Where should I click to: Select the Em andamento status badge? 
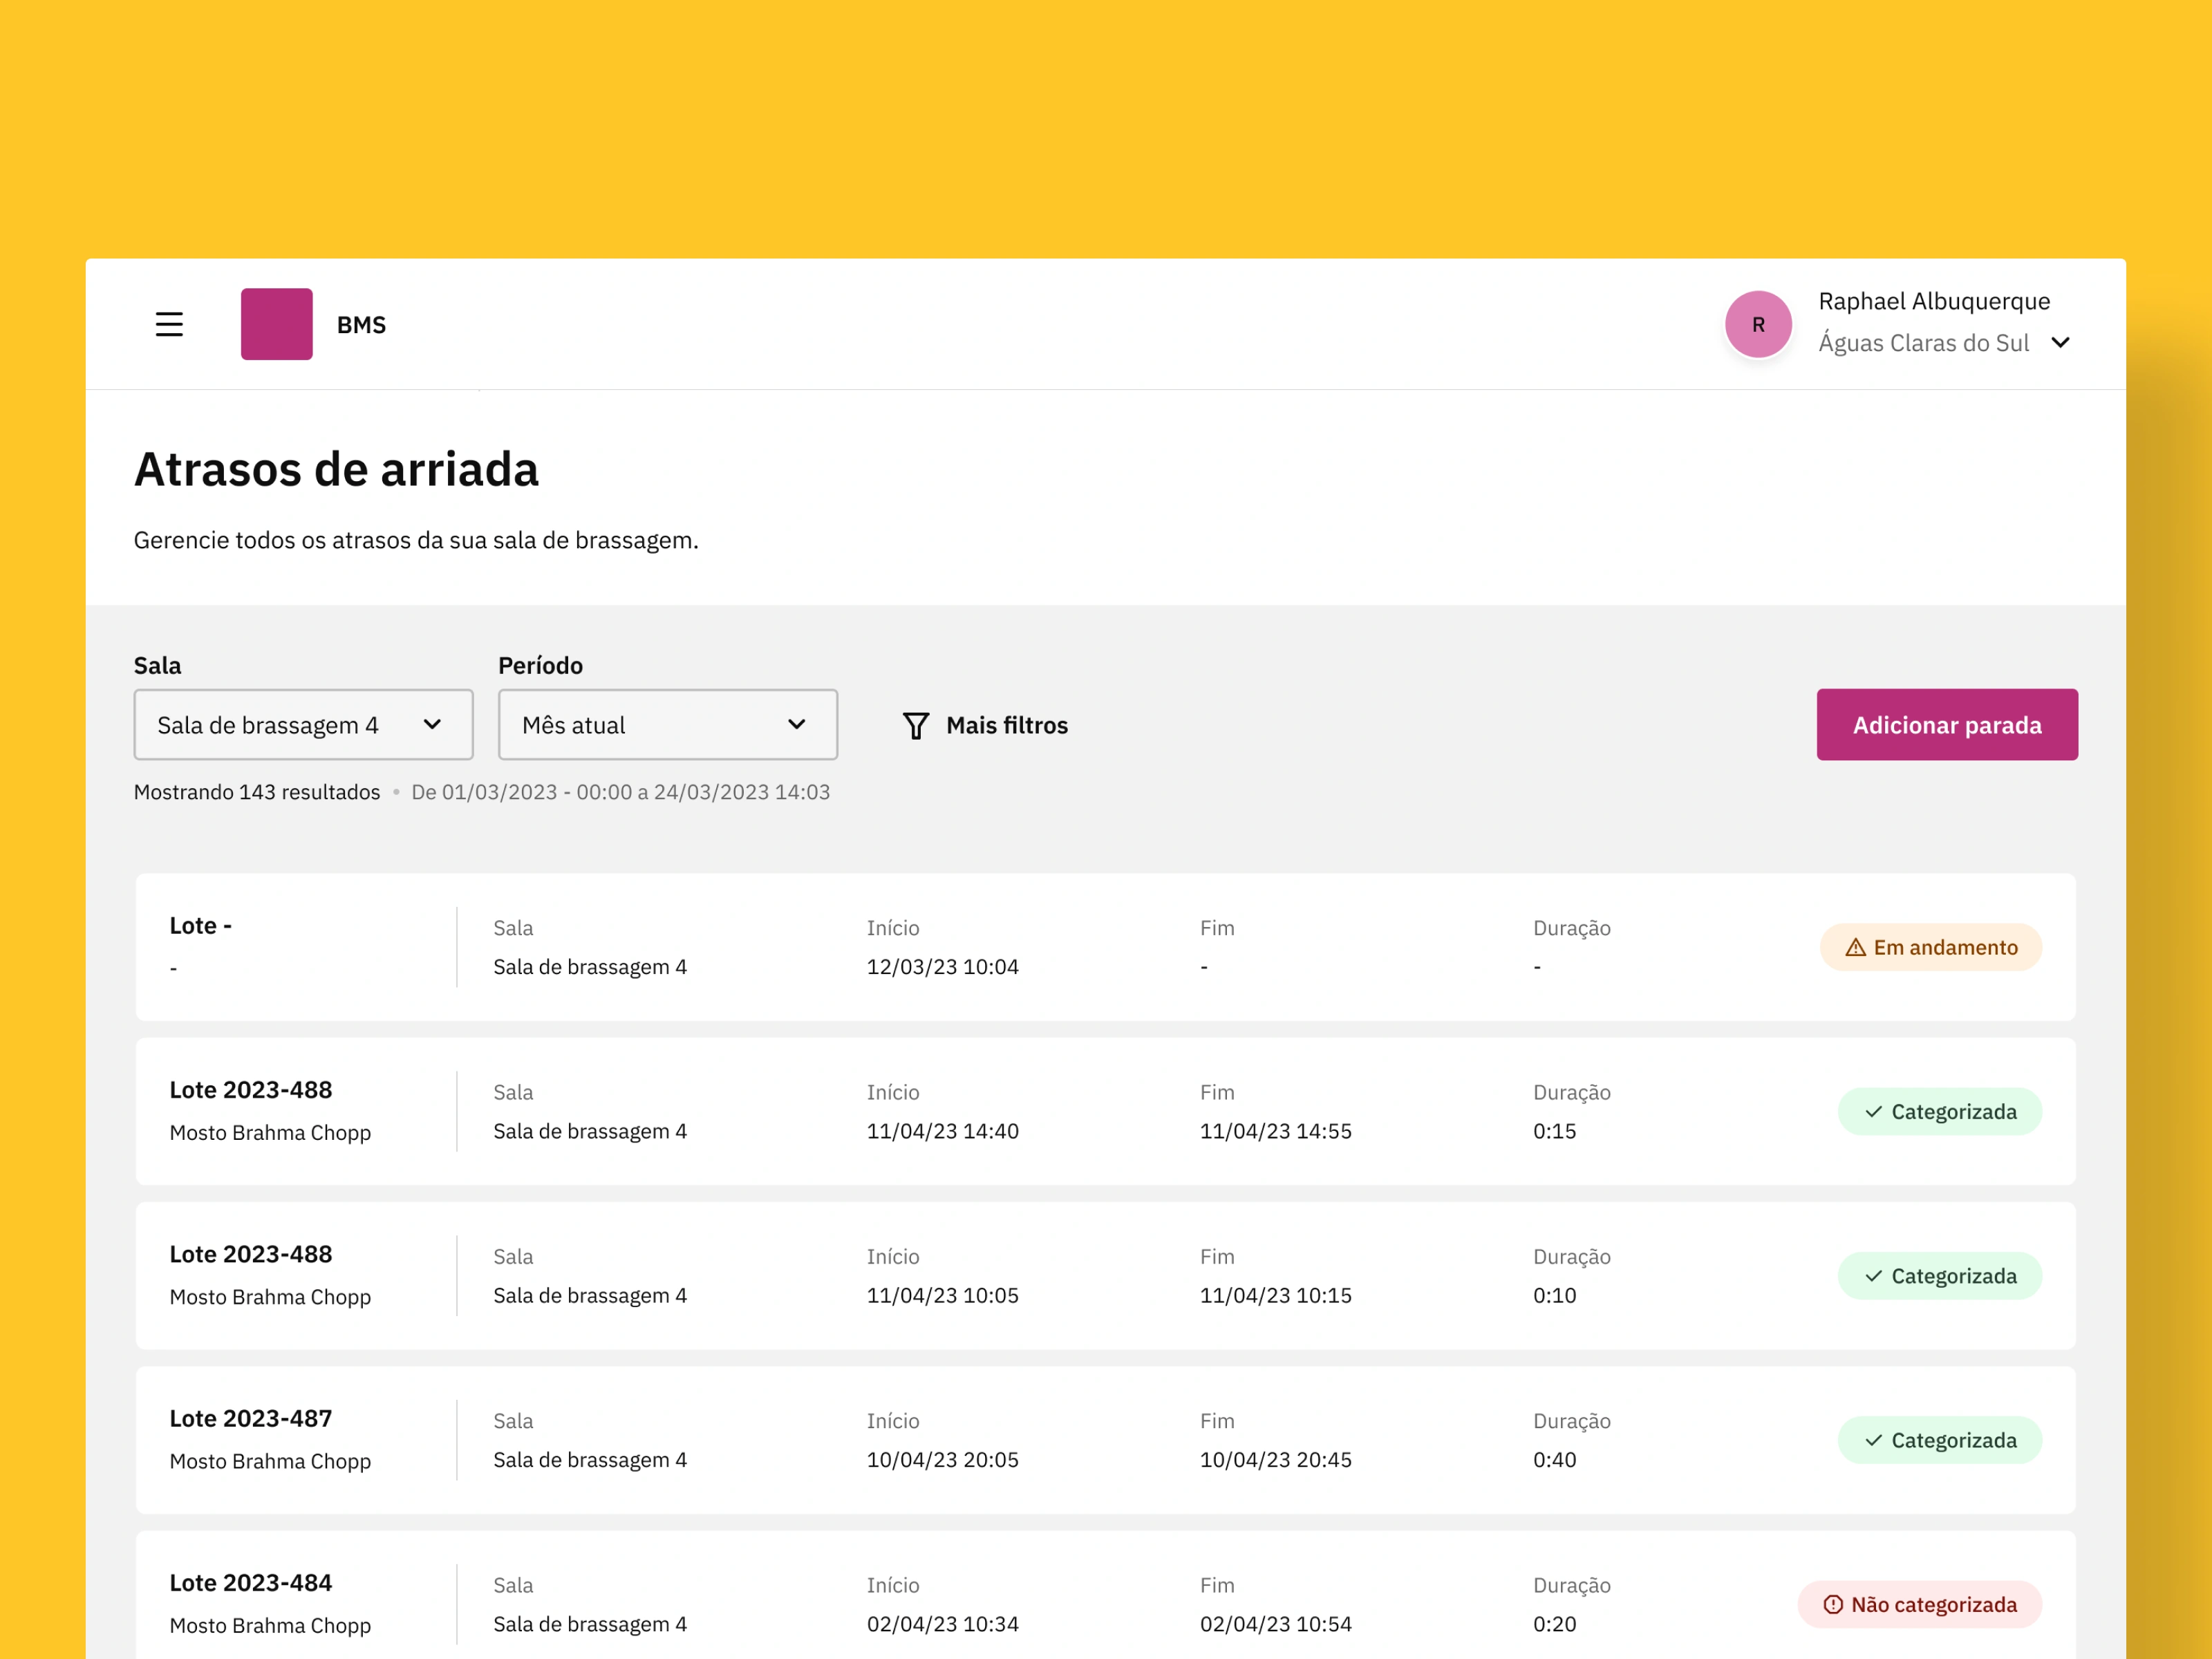coord(1931,947)
